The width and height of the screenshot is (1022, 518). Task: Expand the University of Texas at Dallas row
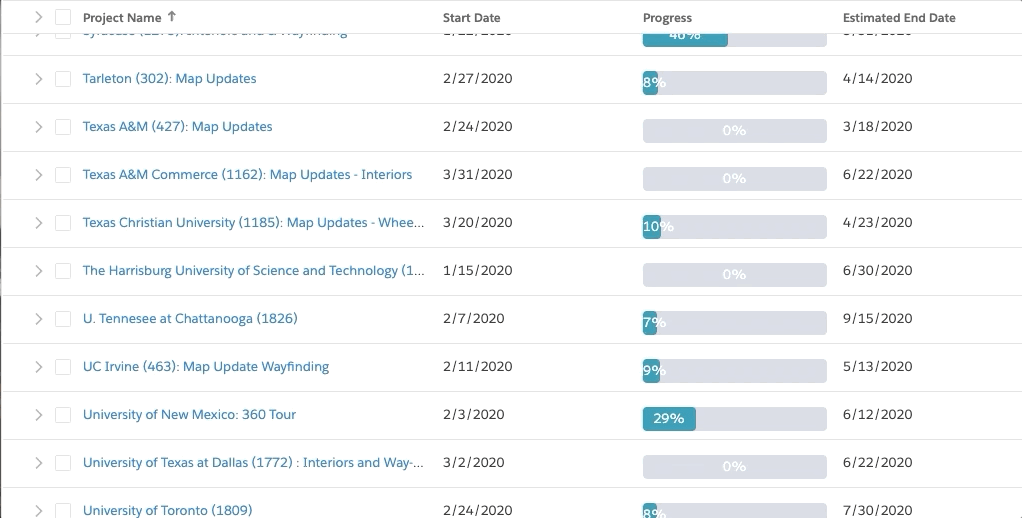[x=38, y=463]
